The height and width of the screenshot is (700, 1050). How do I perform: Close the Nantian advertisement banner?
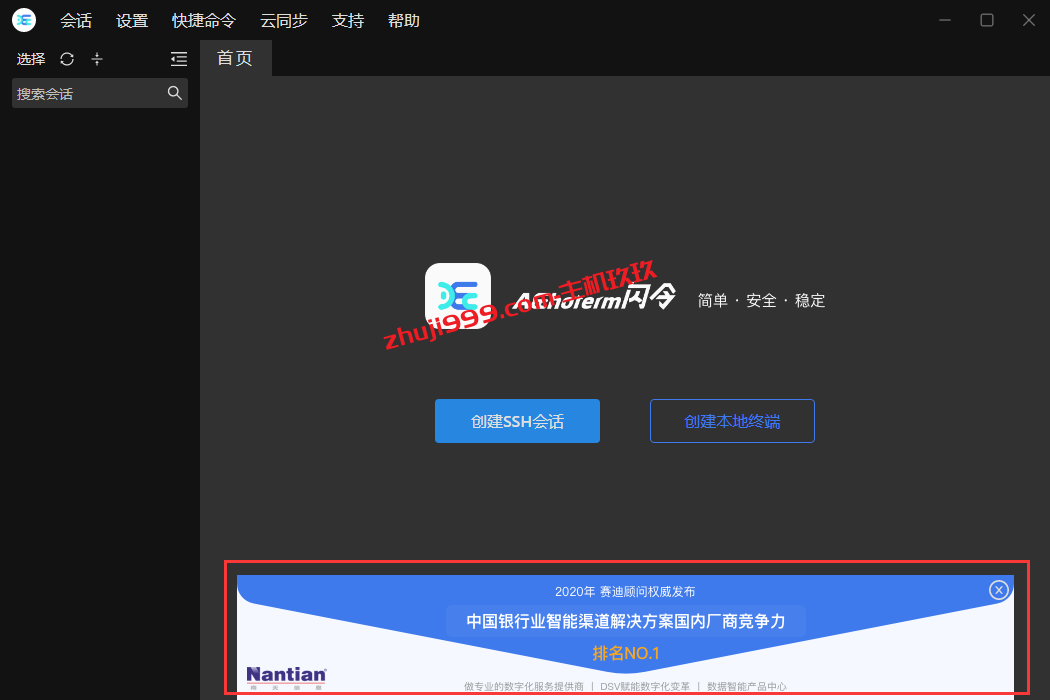(998, 589)
